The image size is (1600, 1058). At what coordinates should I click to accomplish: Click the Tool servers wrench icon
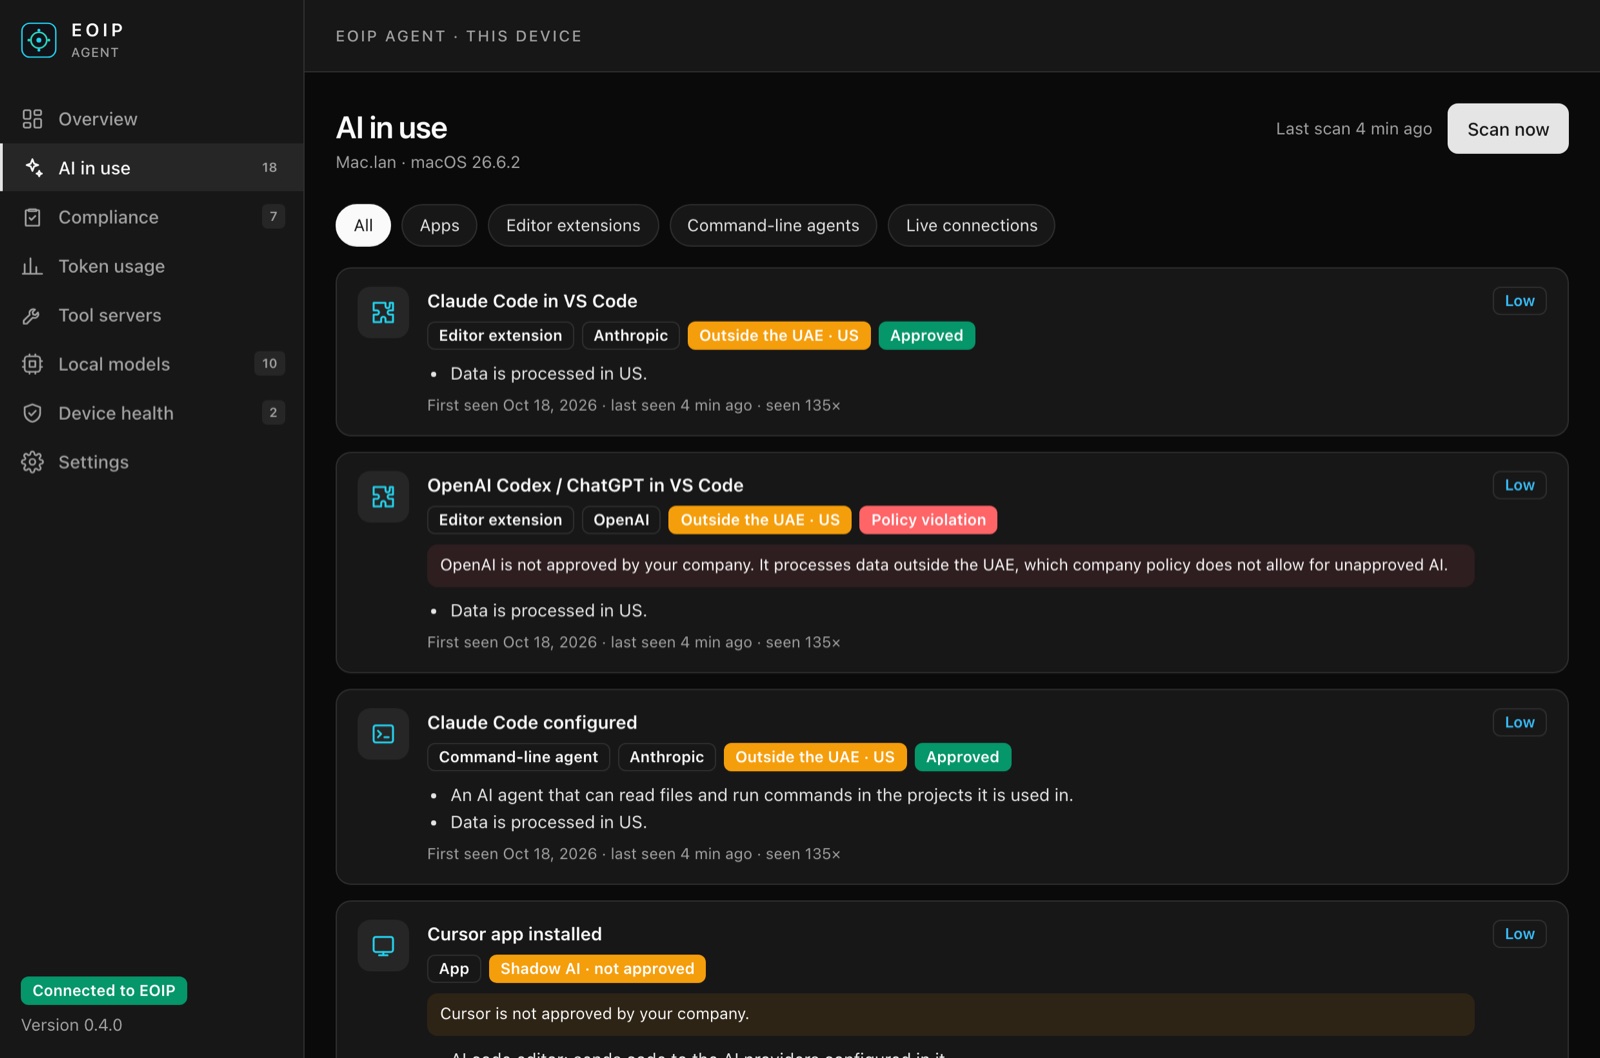[32, 315]
